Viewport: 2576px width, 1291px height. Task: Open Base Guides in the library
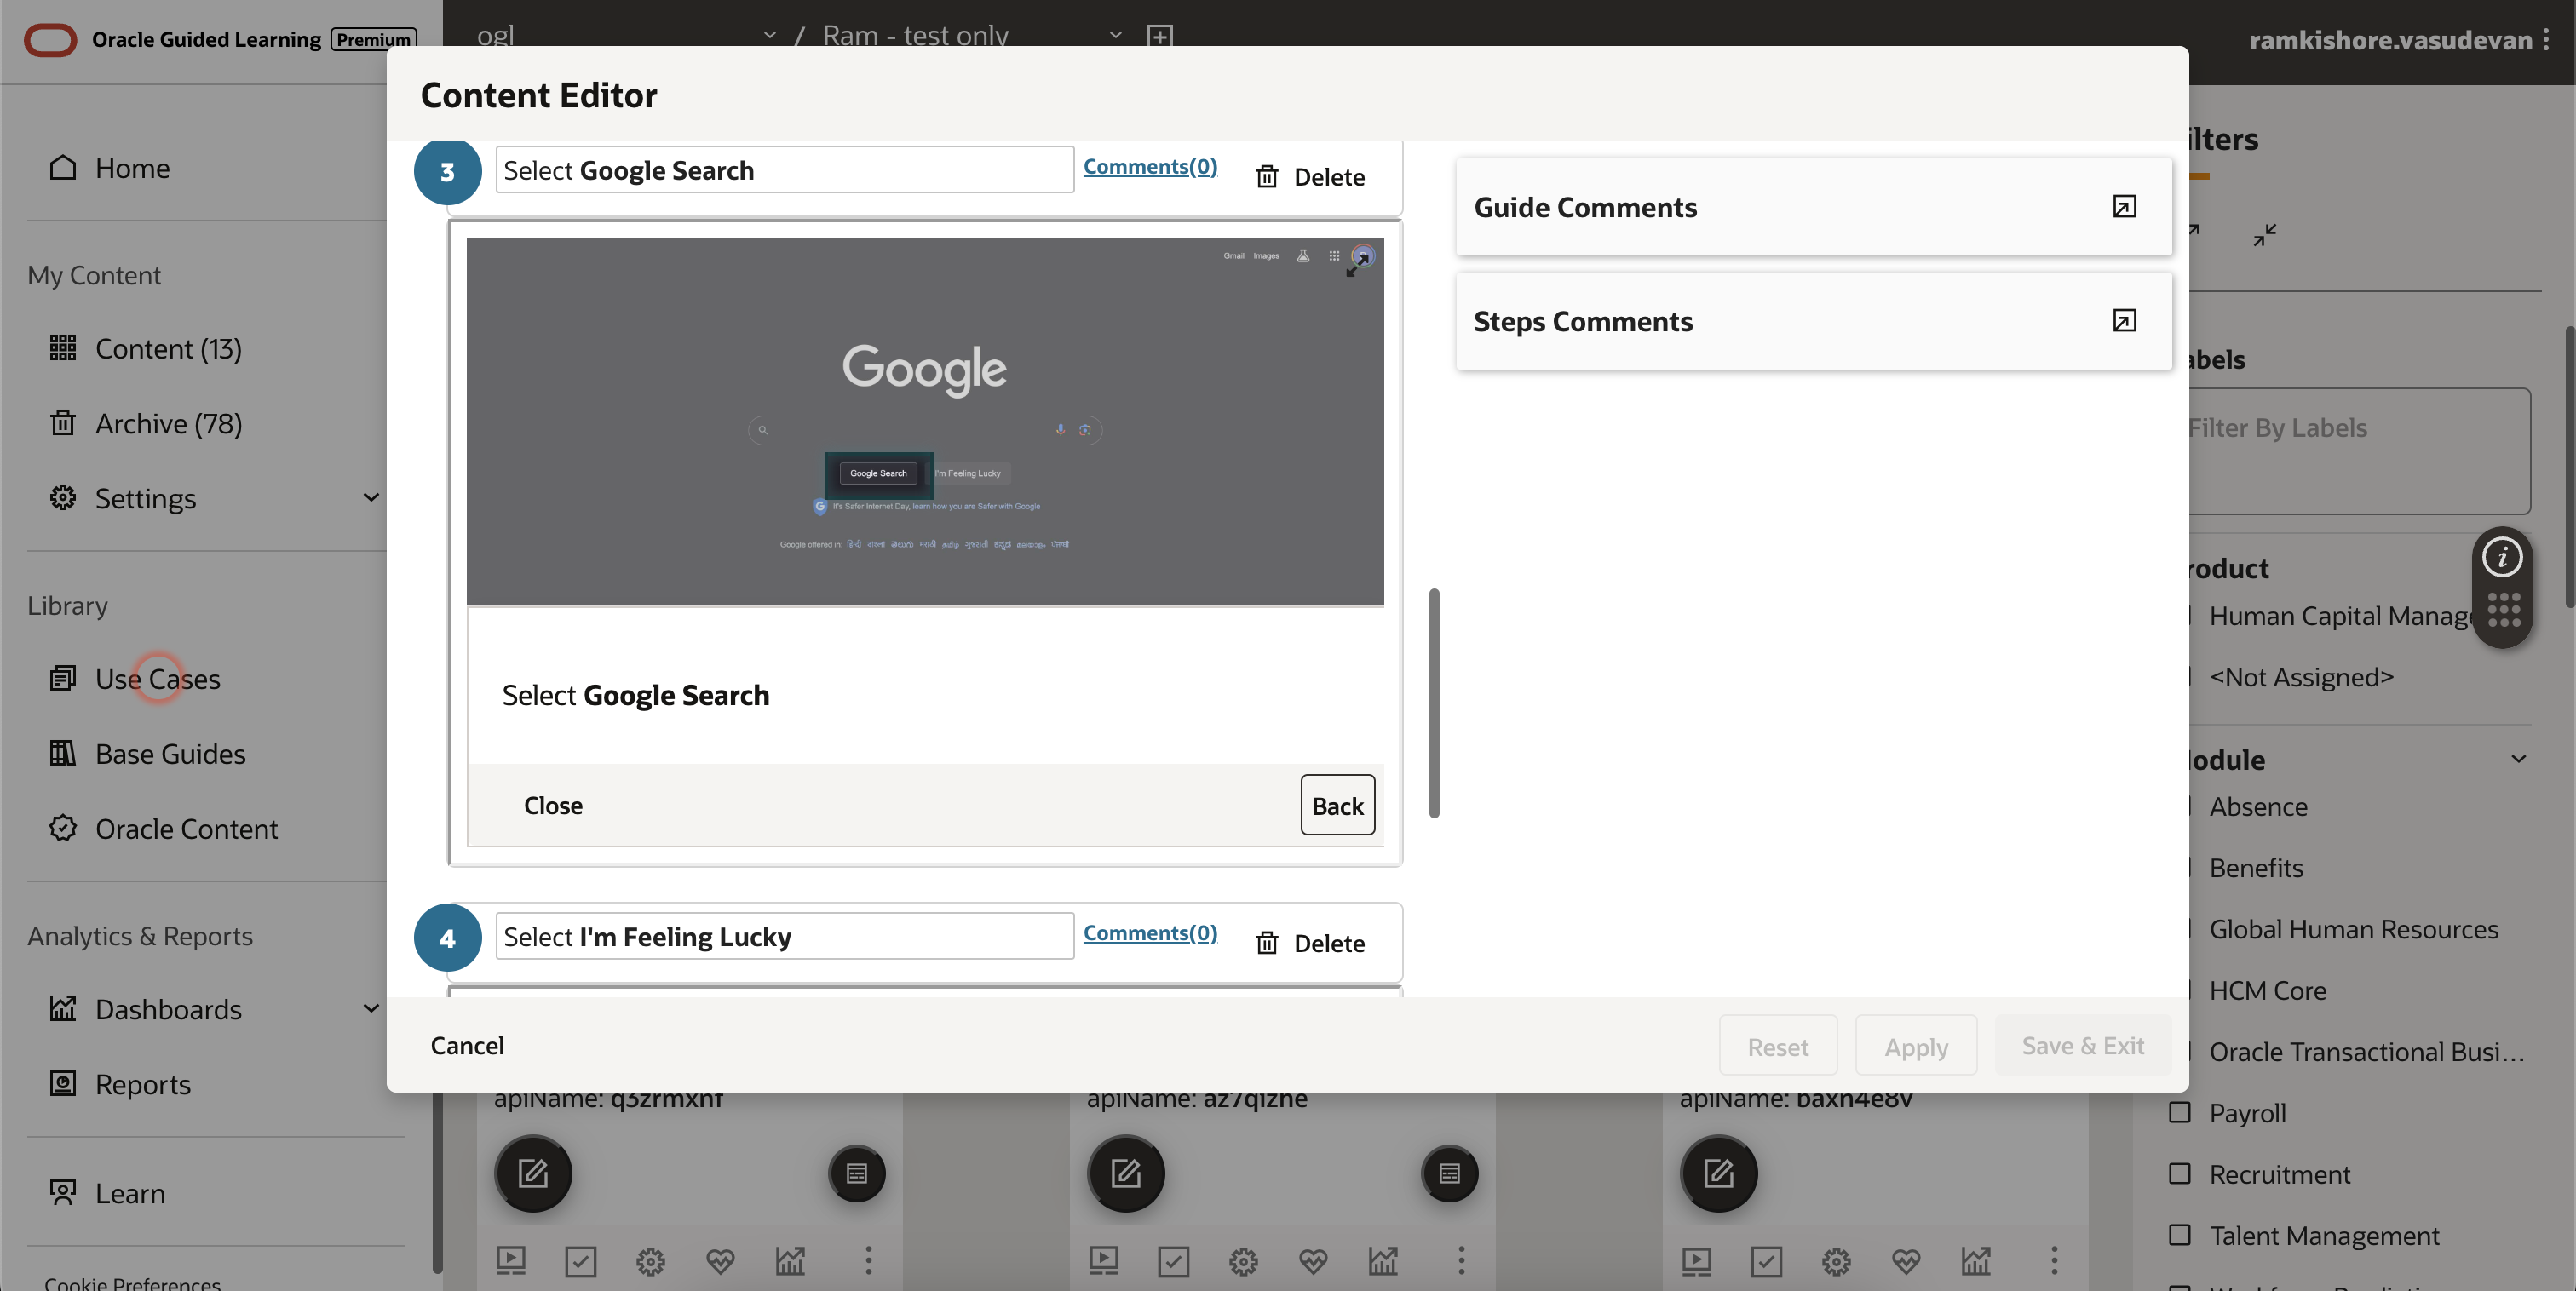coord(170,753)
